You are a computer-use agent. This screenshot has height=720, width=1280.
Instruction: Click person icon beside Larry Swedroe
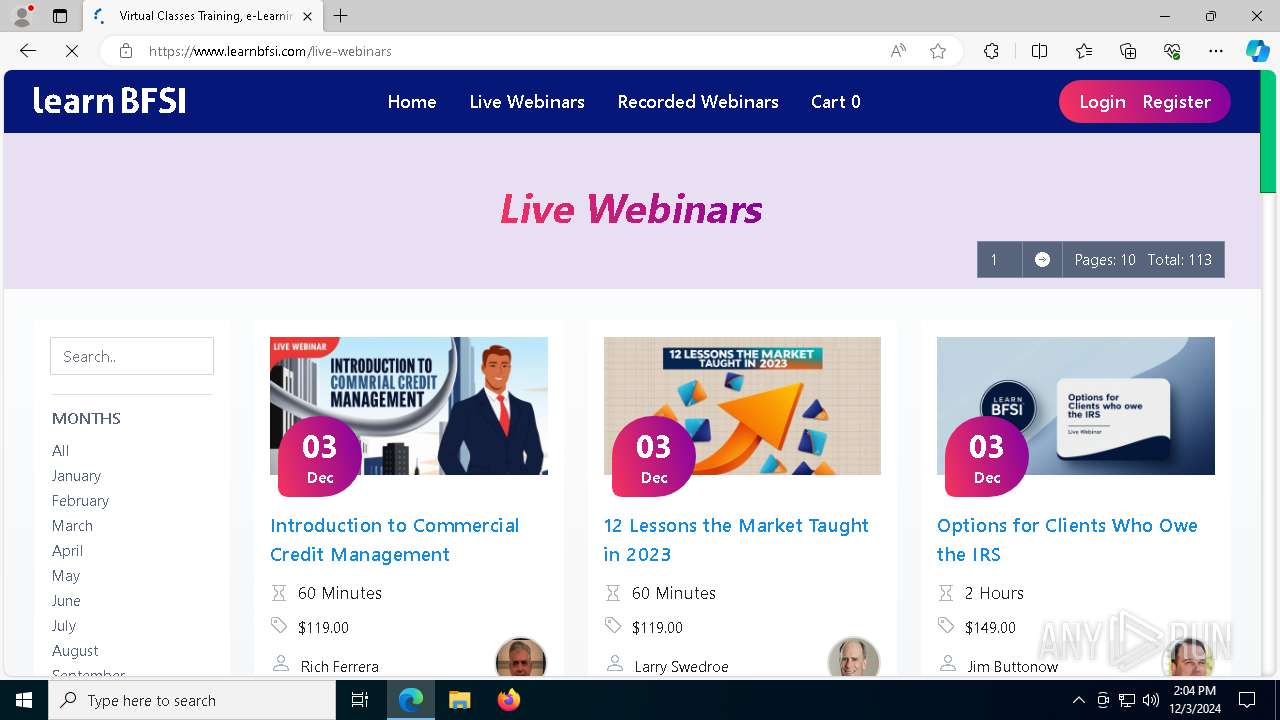click(615, 664)
